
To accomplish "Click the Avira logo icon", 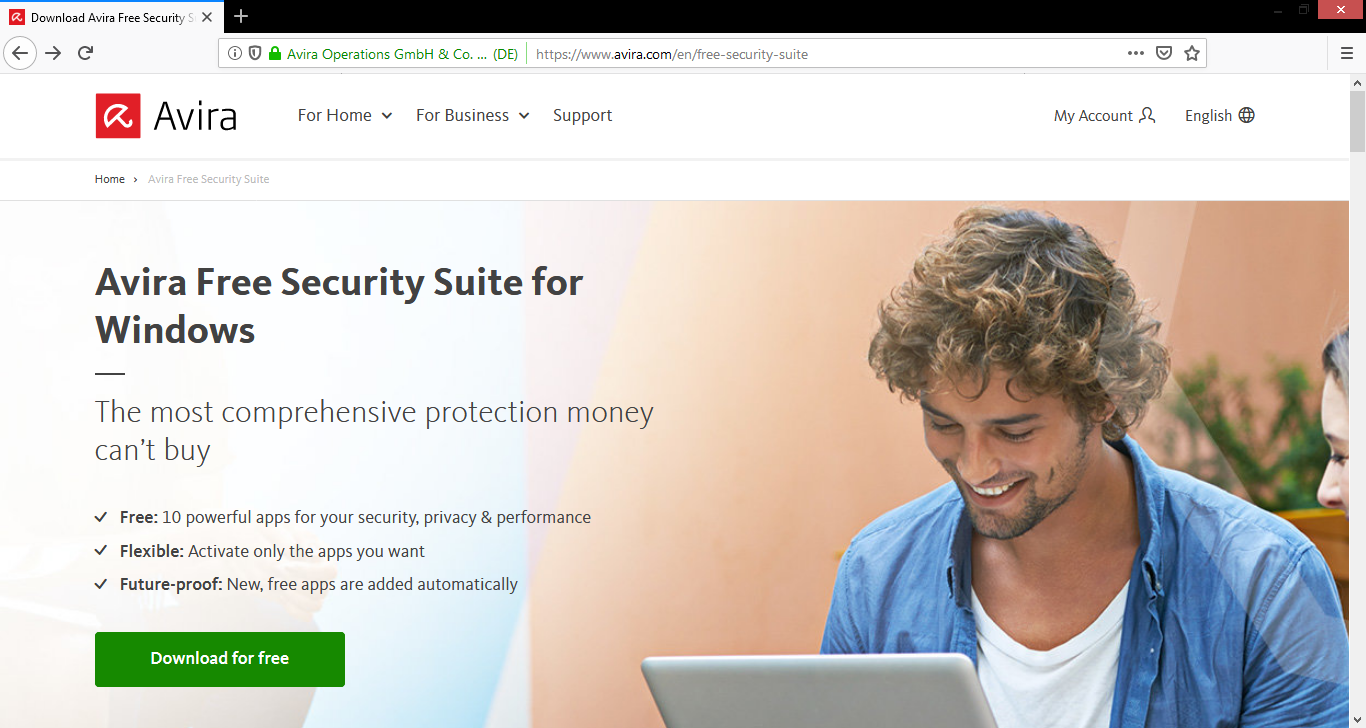I will coord(118,116).
